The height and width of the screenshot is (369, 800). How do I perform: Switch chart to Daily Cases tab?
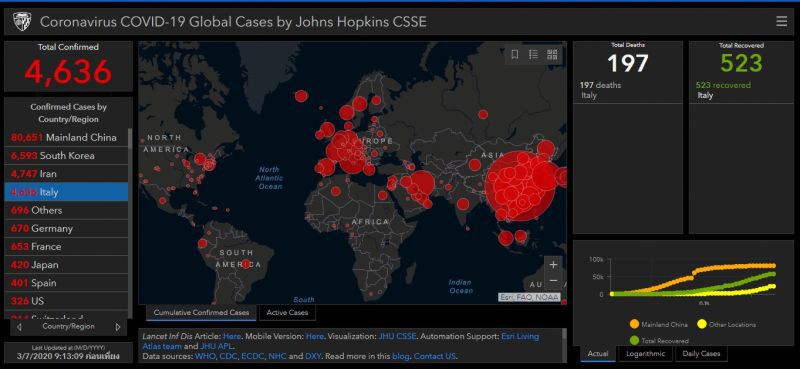click(x=703, y=353)
